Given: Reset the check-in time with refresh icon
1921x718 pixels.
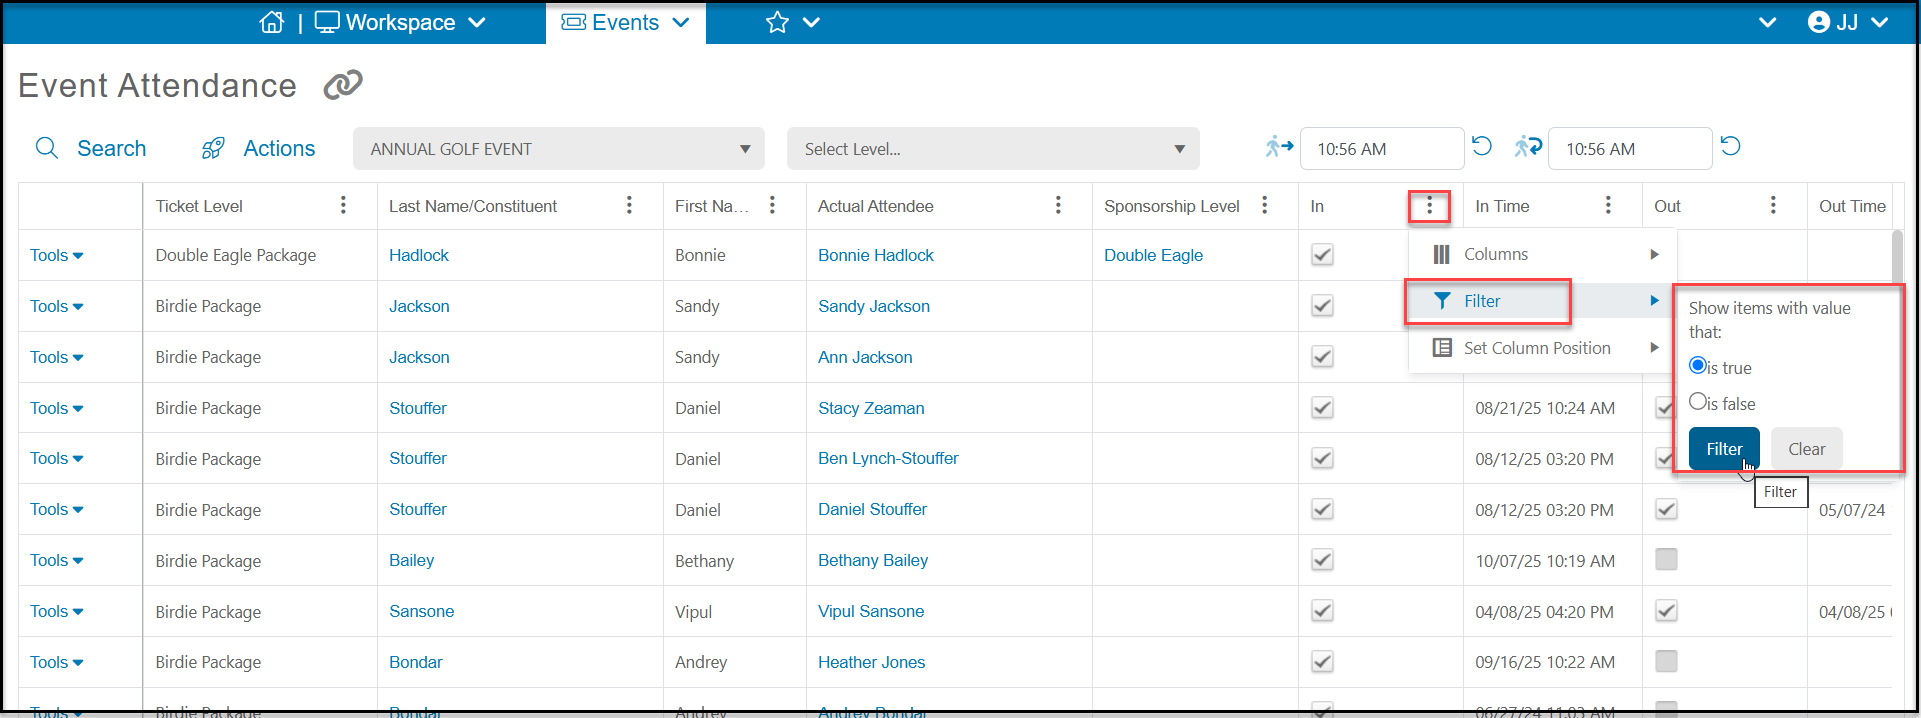Looking at the screenshot, I should 1482,146.
